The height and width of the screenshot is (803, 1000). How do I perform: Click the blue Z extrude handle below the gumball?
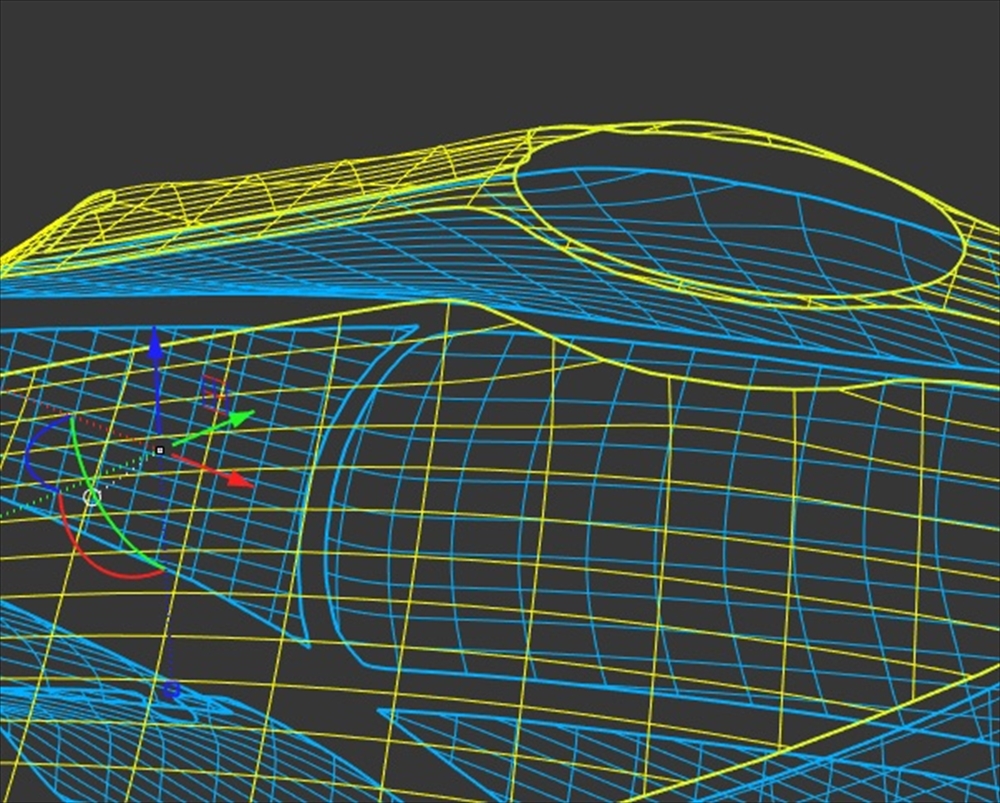(x=171, y=689)
